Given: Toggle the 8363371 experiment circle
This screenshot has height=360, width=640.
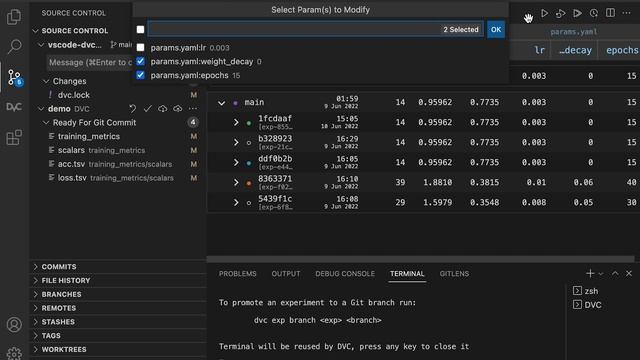Looking at the screenshot, I should pos(249,183).
